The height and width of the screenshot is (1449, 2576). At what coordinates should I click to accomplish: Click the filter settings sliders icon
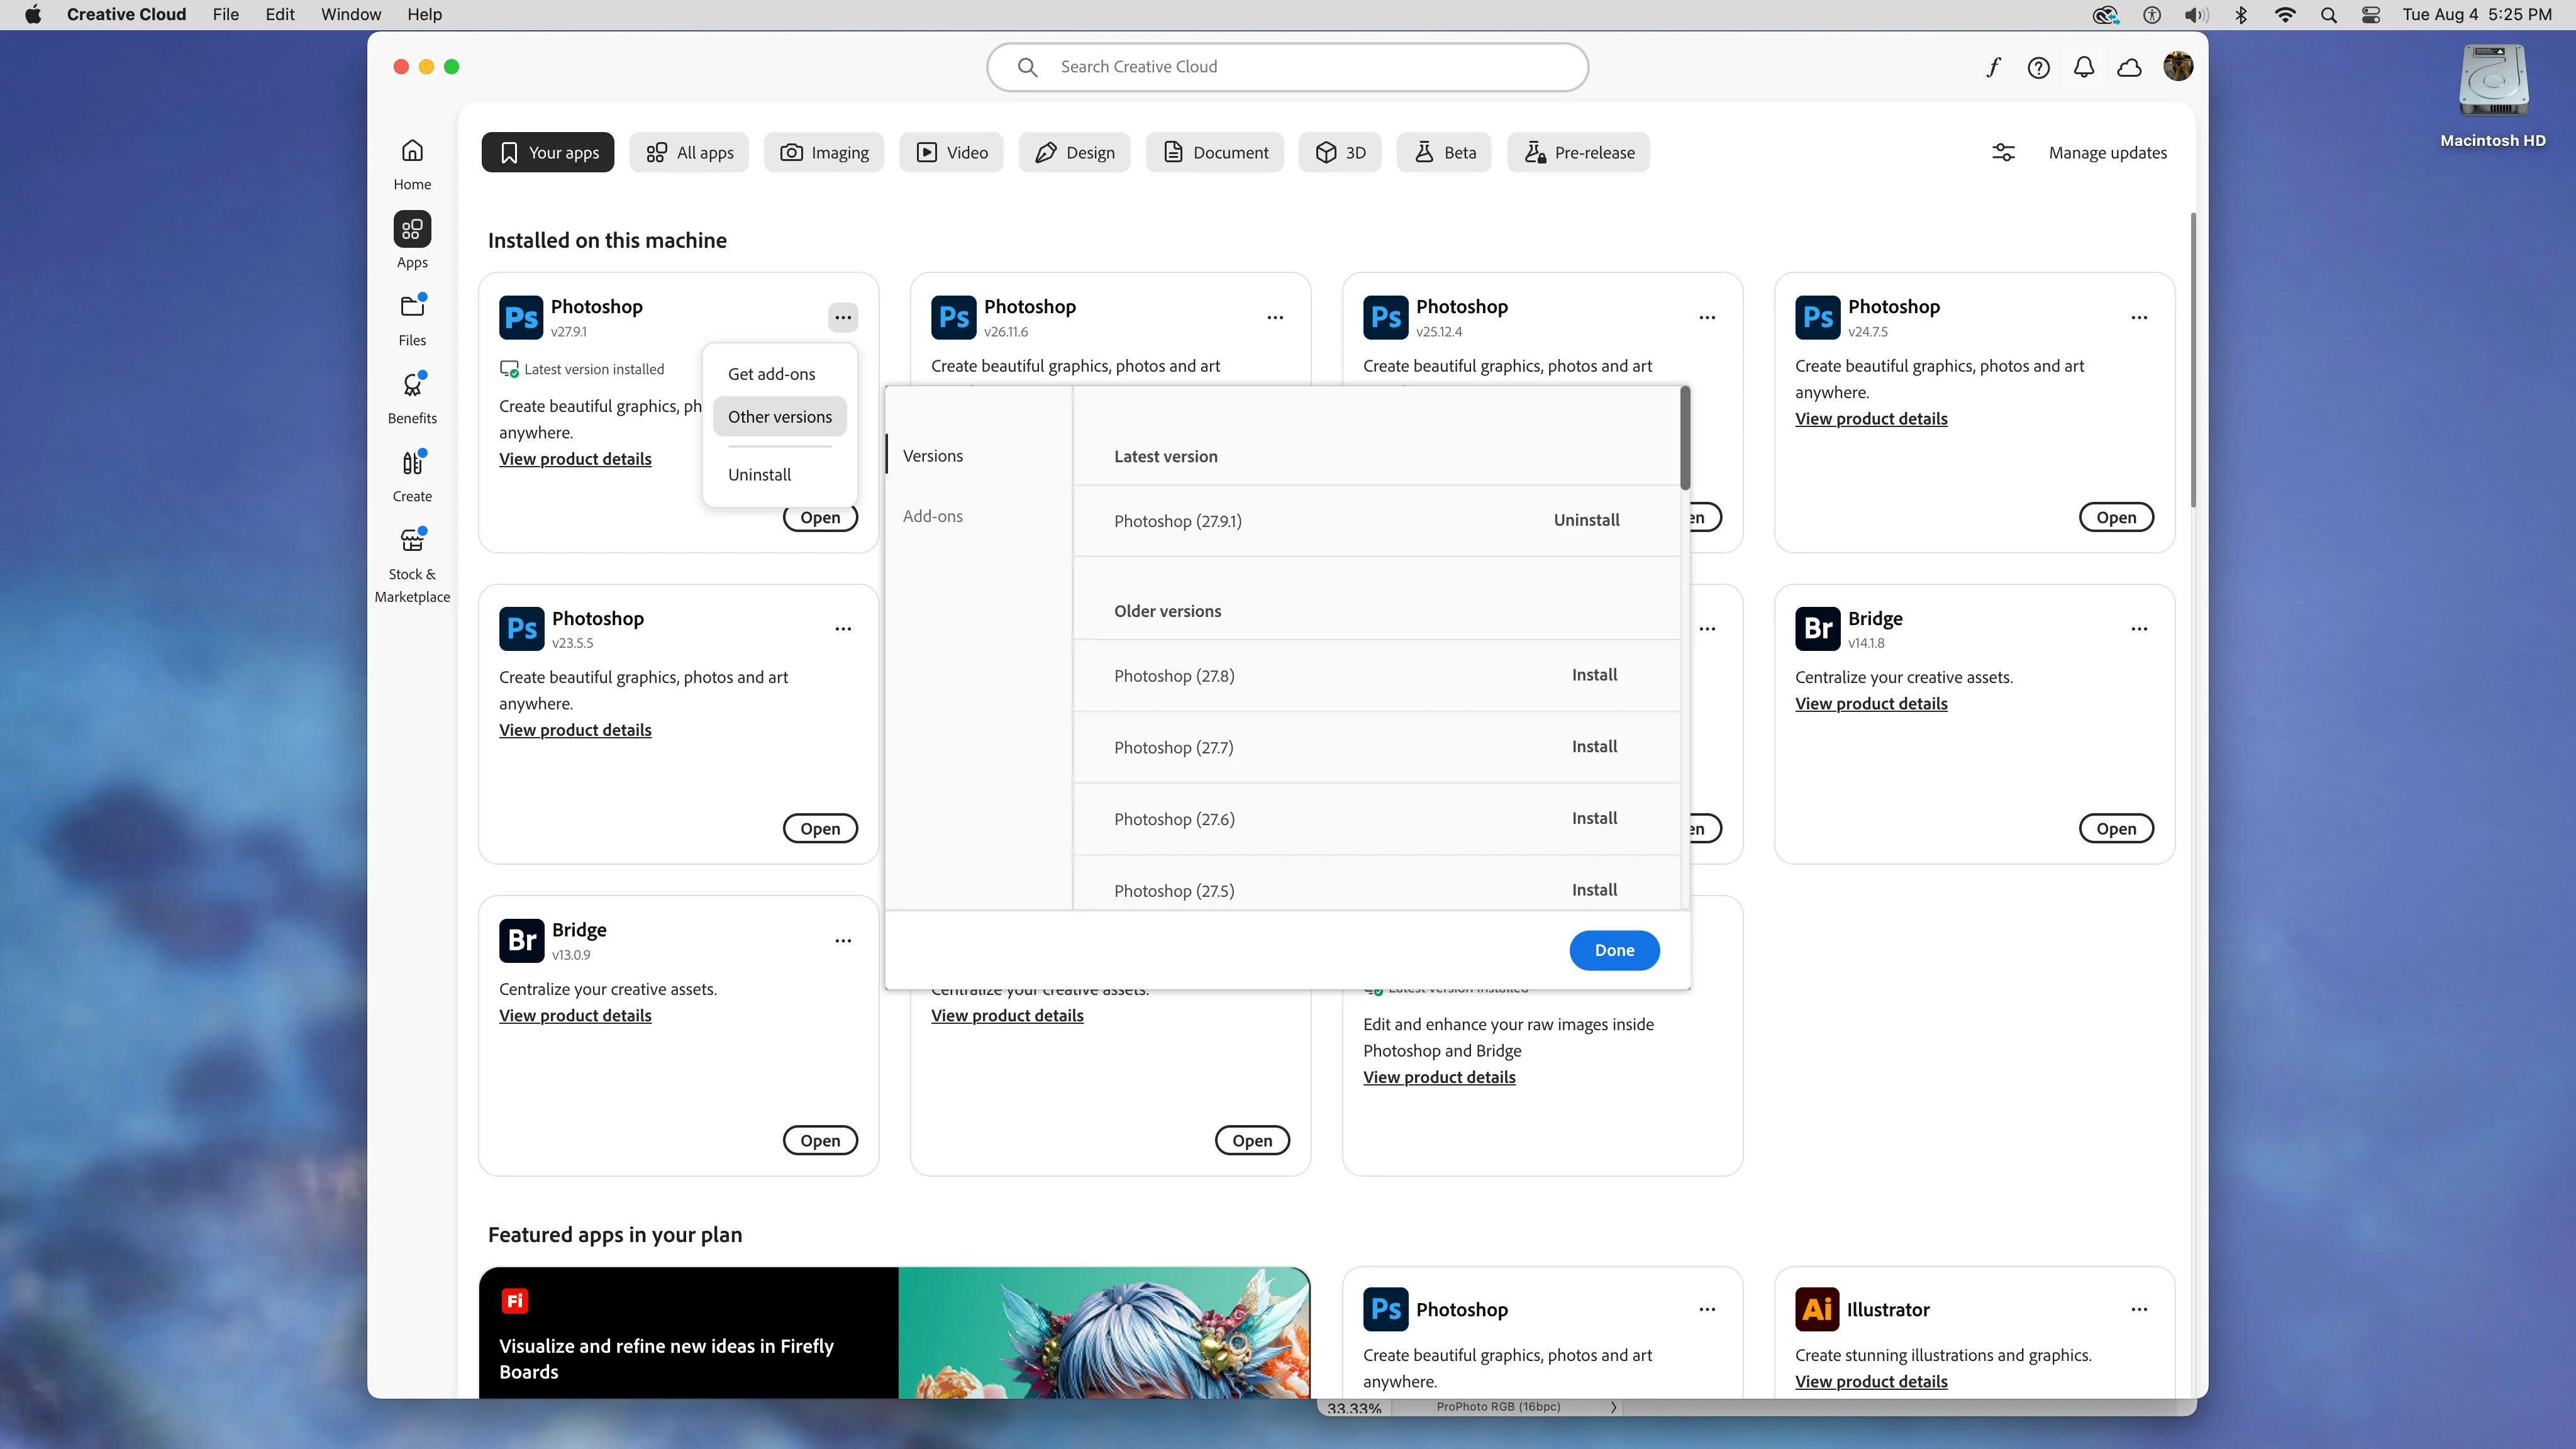[2003, 153]
